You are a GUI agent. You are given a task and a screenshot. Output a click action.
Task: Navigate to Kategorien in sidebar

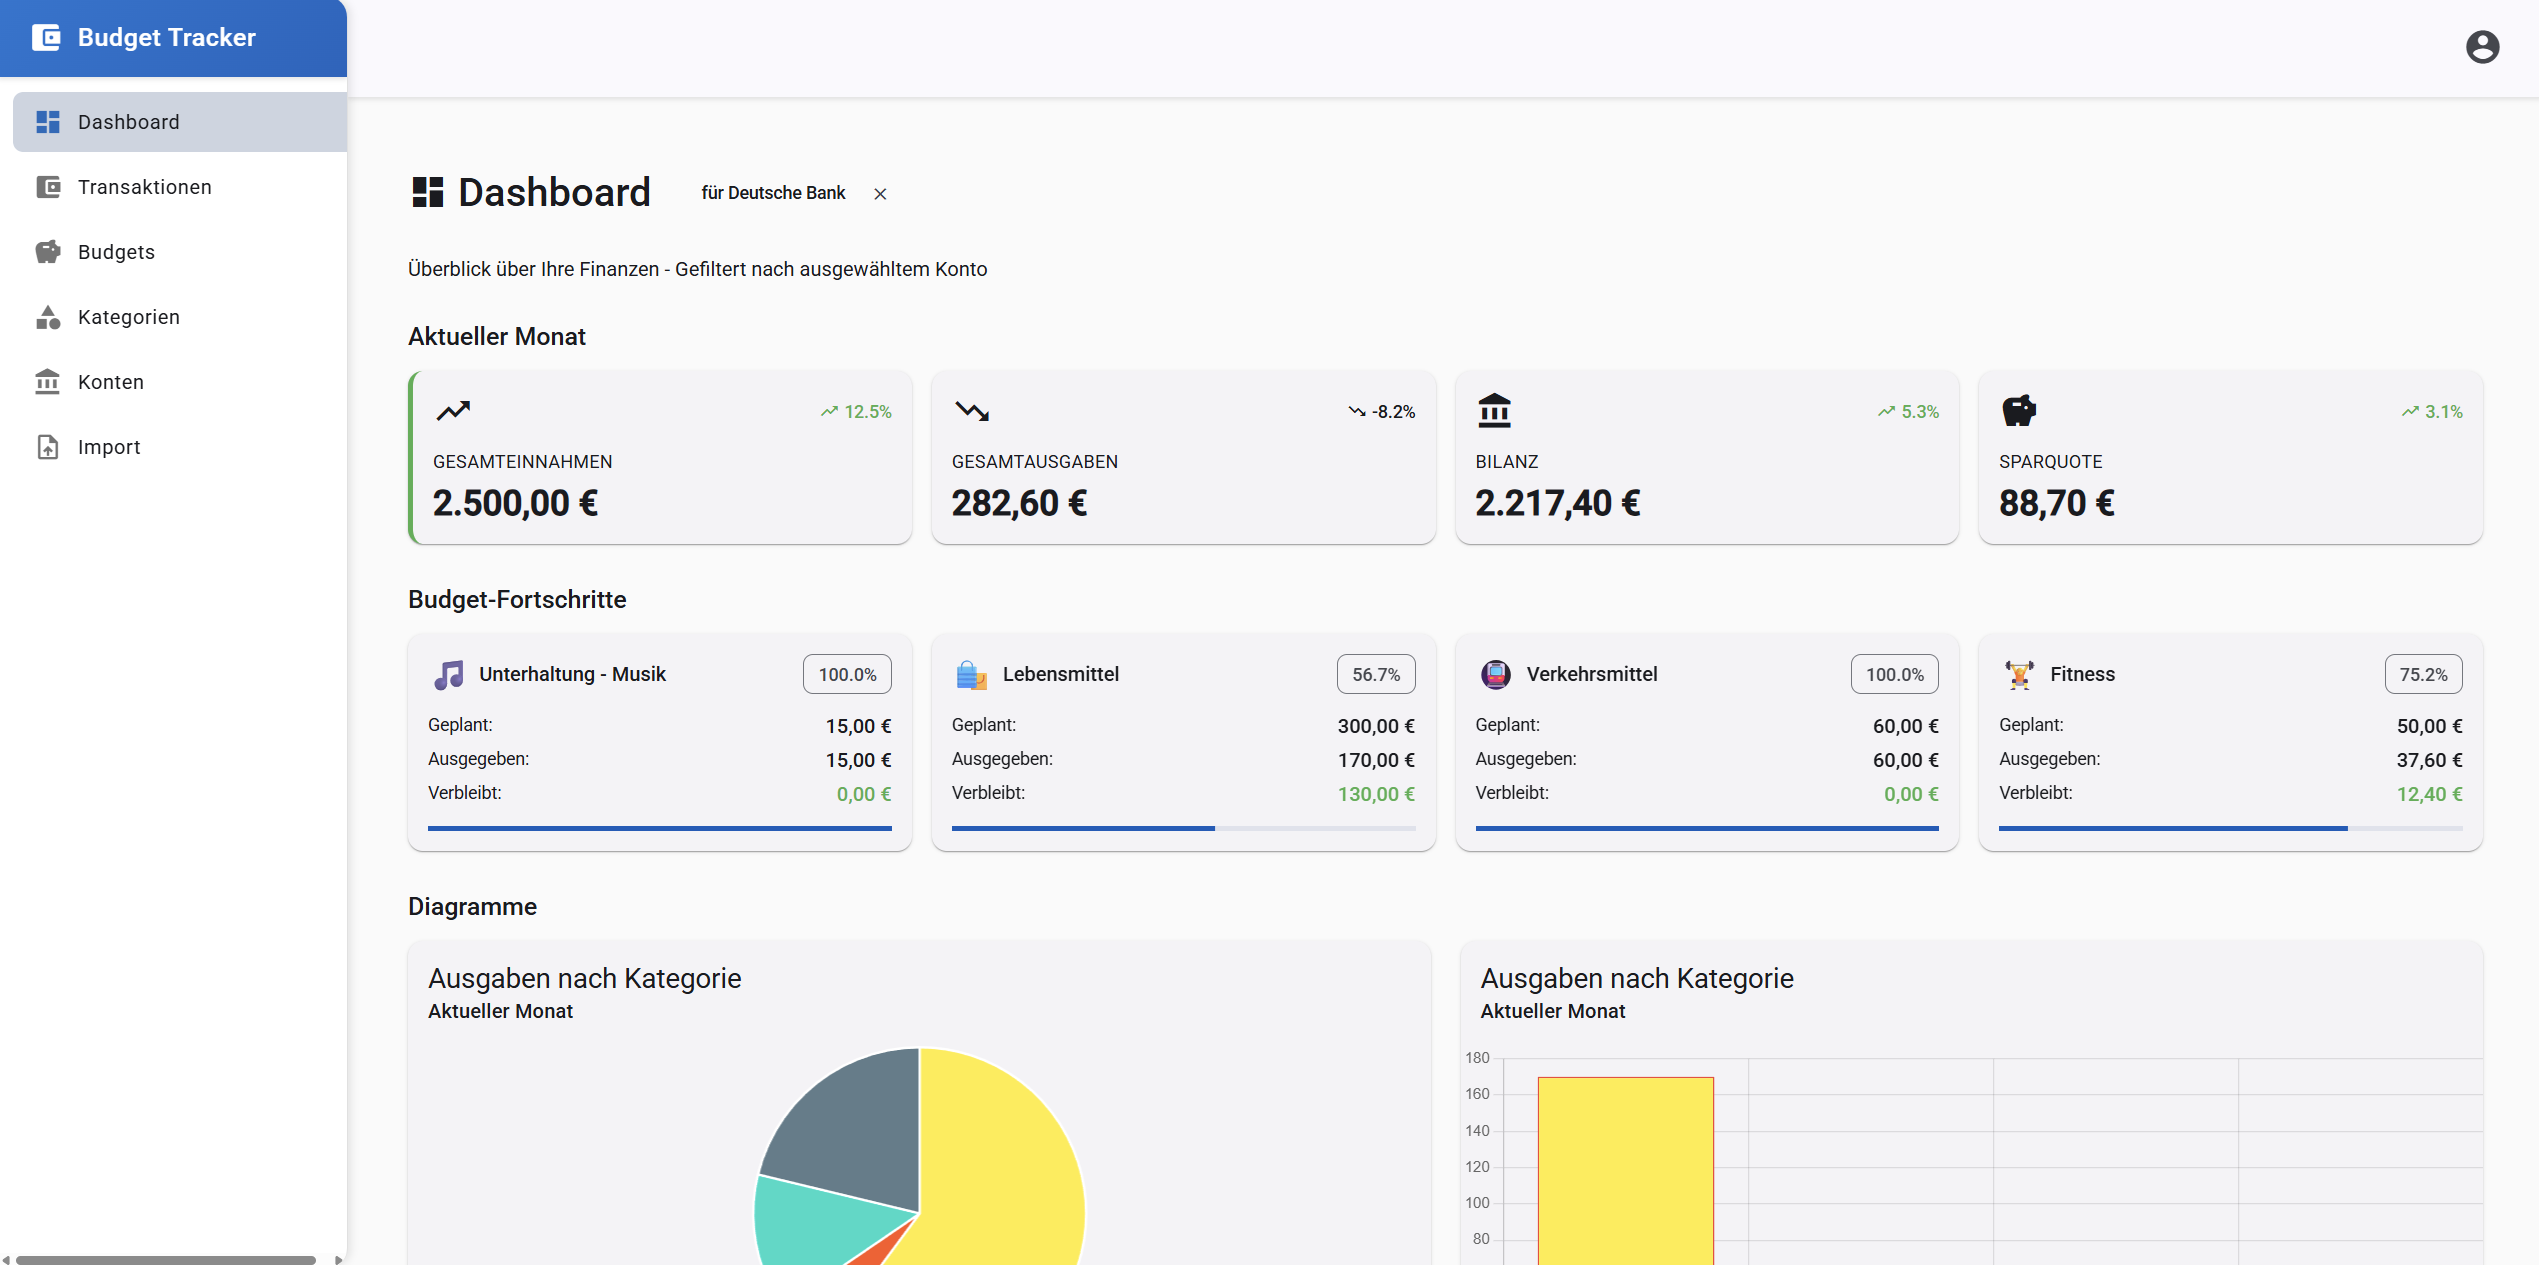coord(180,317)
